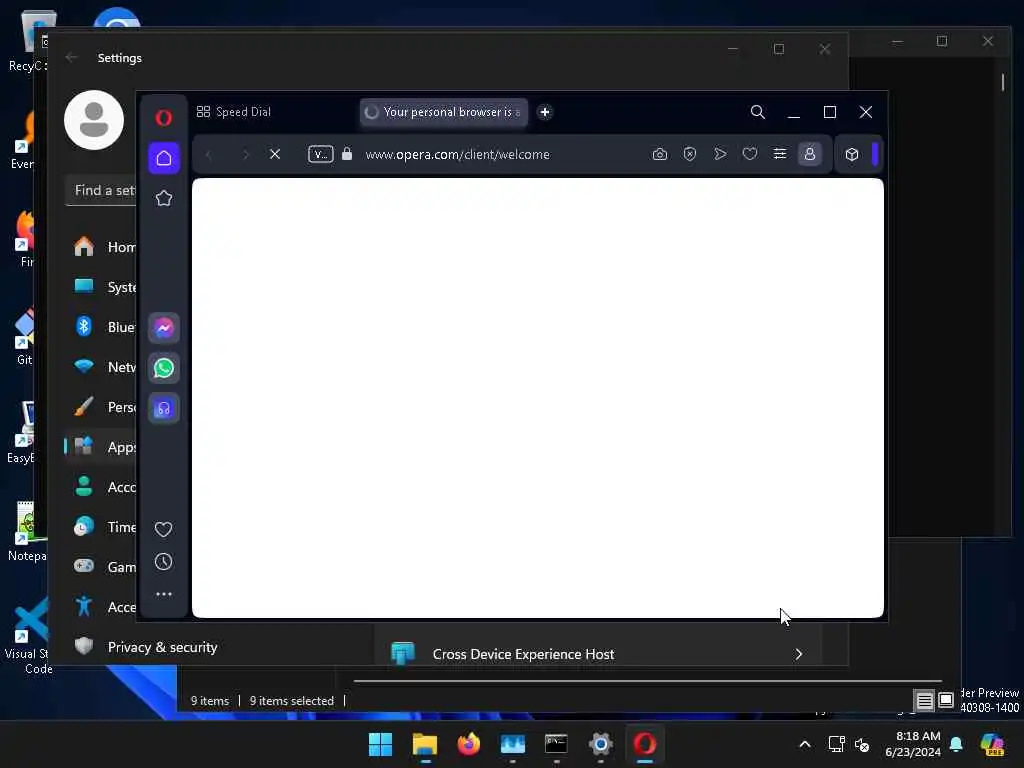Expand Cross Device Experience Host chevron

click(798, 654)
